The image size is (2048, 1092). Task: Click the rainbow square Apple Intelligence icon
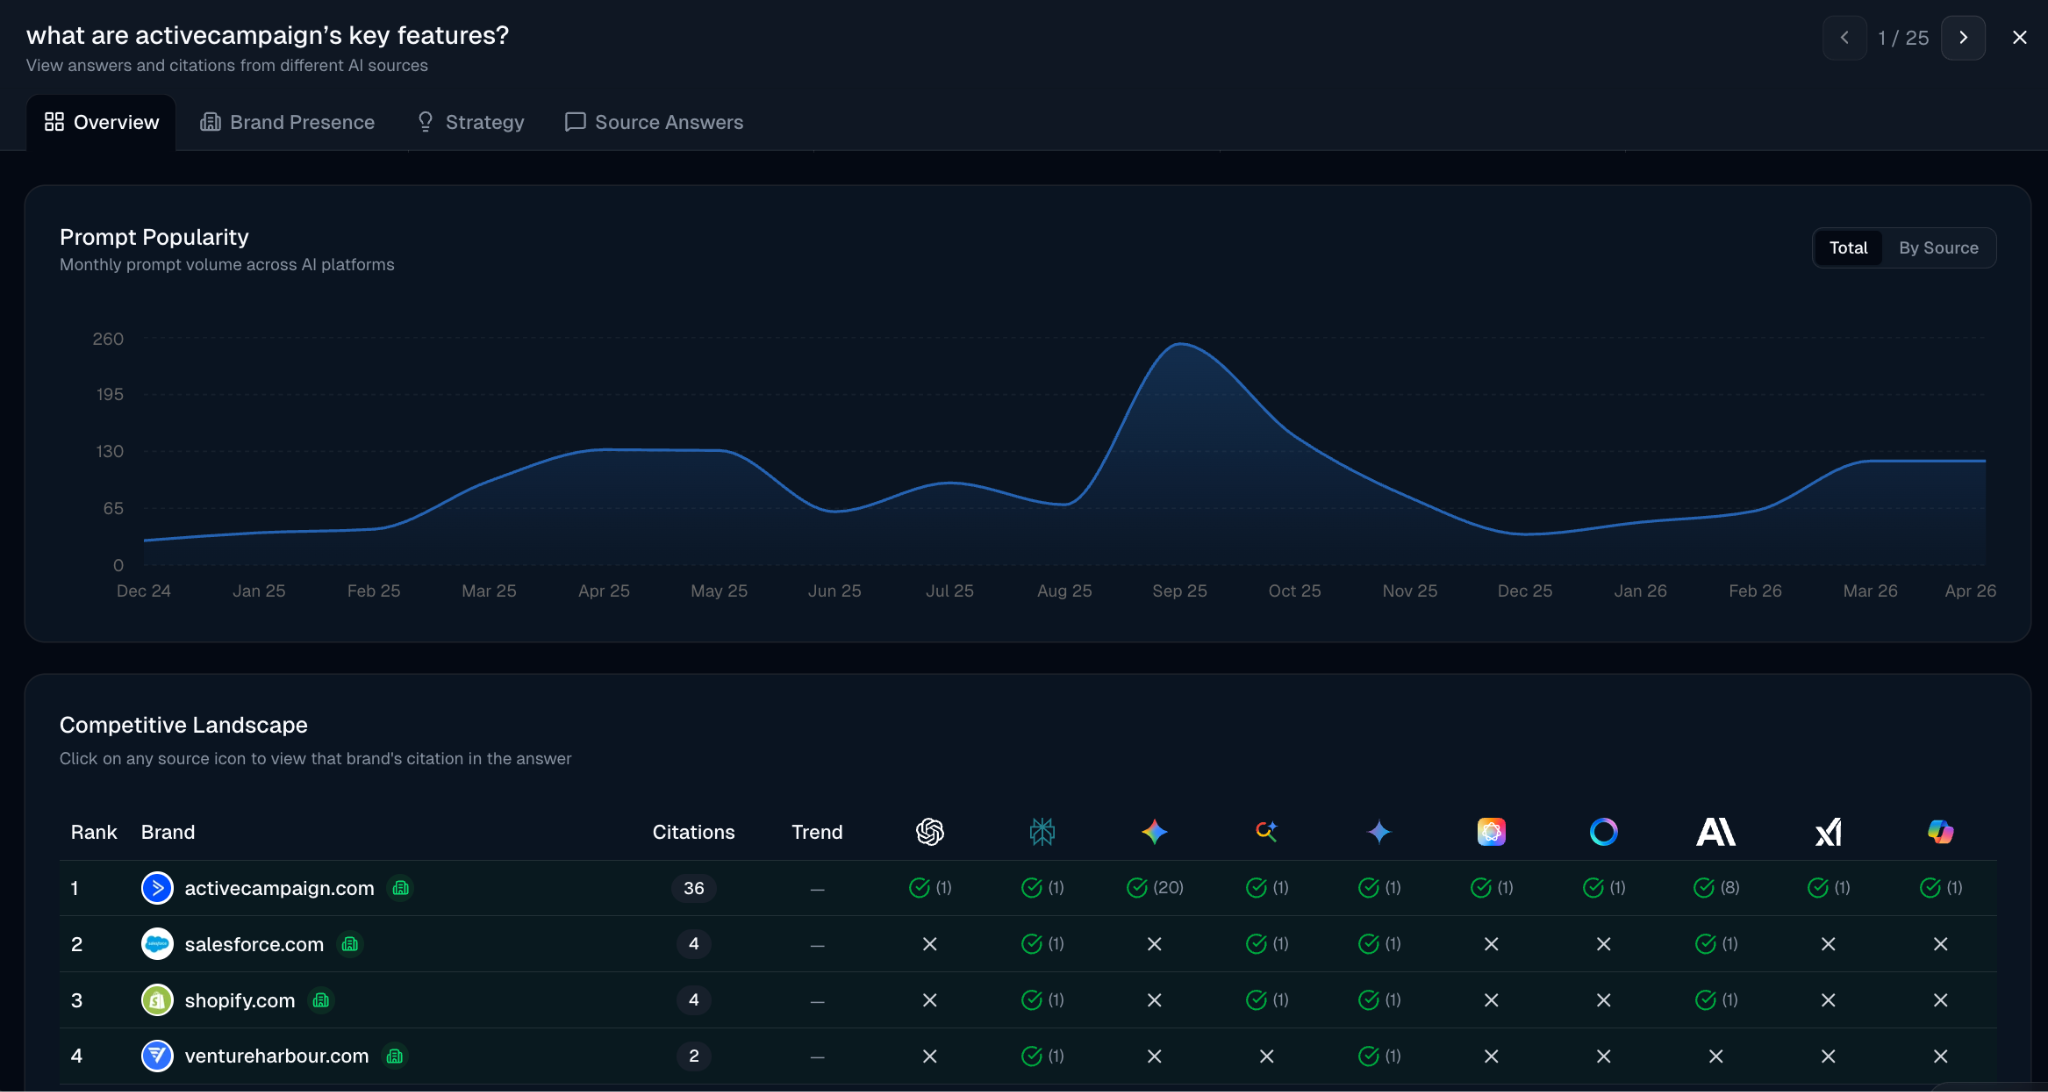tap(1491, 832)
